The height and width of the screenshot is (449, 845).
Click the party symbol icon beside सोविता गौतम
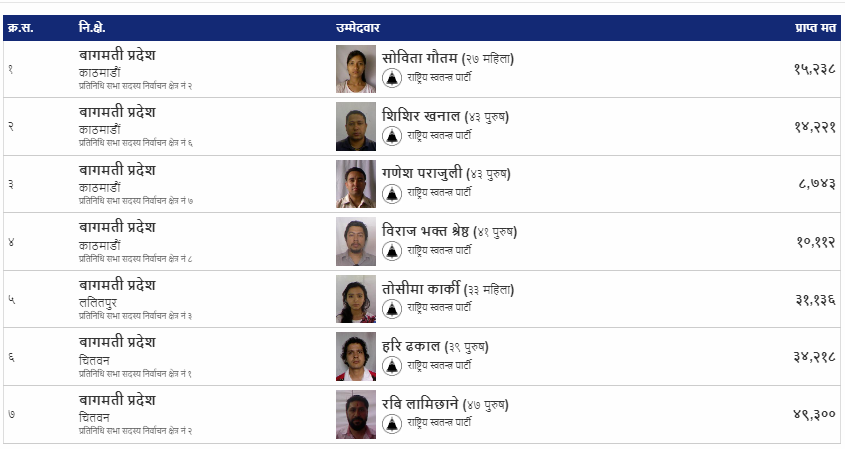[x=392, y=78]
